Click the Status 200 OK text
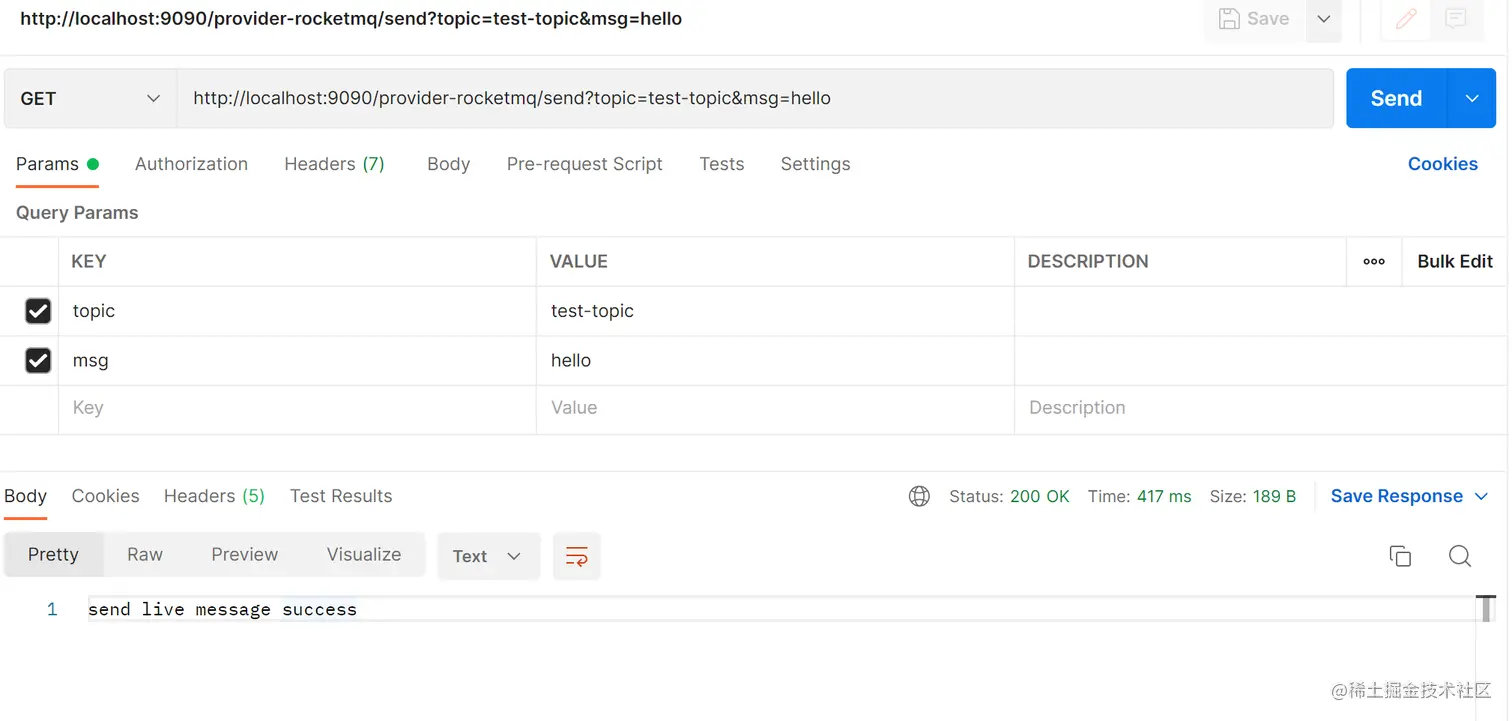This screenshot has height=721, width=1512. coord(1009,496)
